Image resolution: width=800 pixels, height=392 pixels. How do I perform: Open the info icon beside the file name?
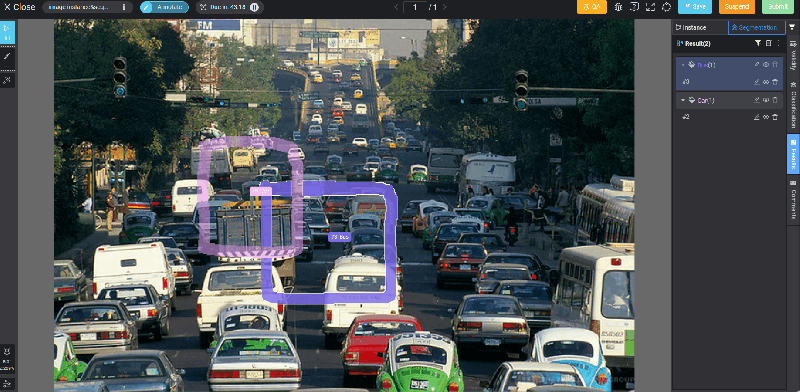tap(124, 7)
